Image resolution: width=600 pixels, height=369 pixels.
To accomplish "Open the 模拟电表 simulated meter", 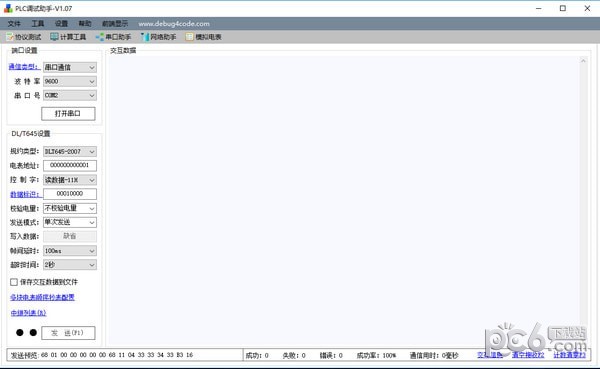I will [204, 37].
